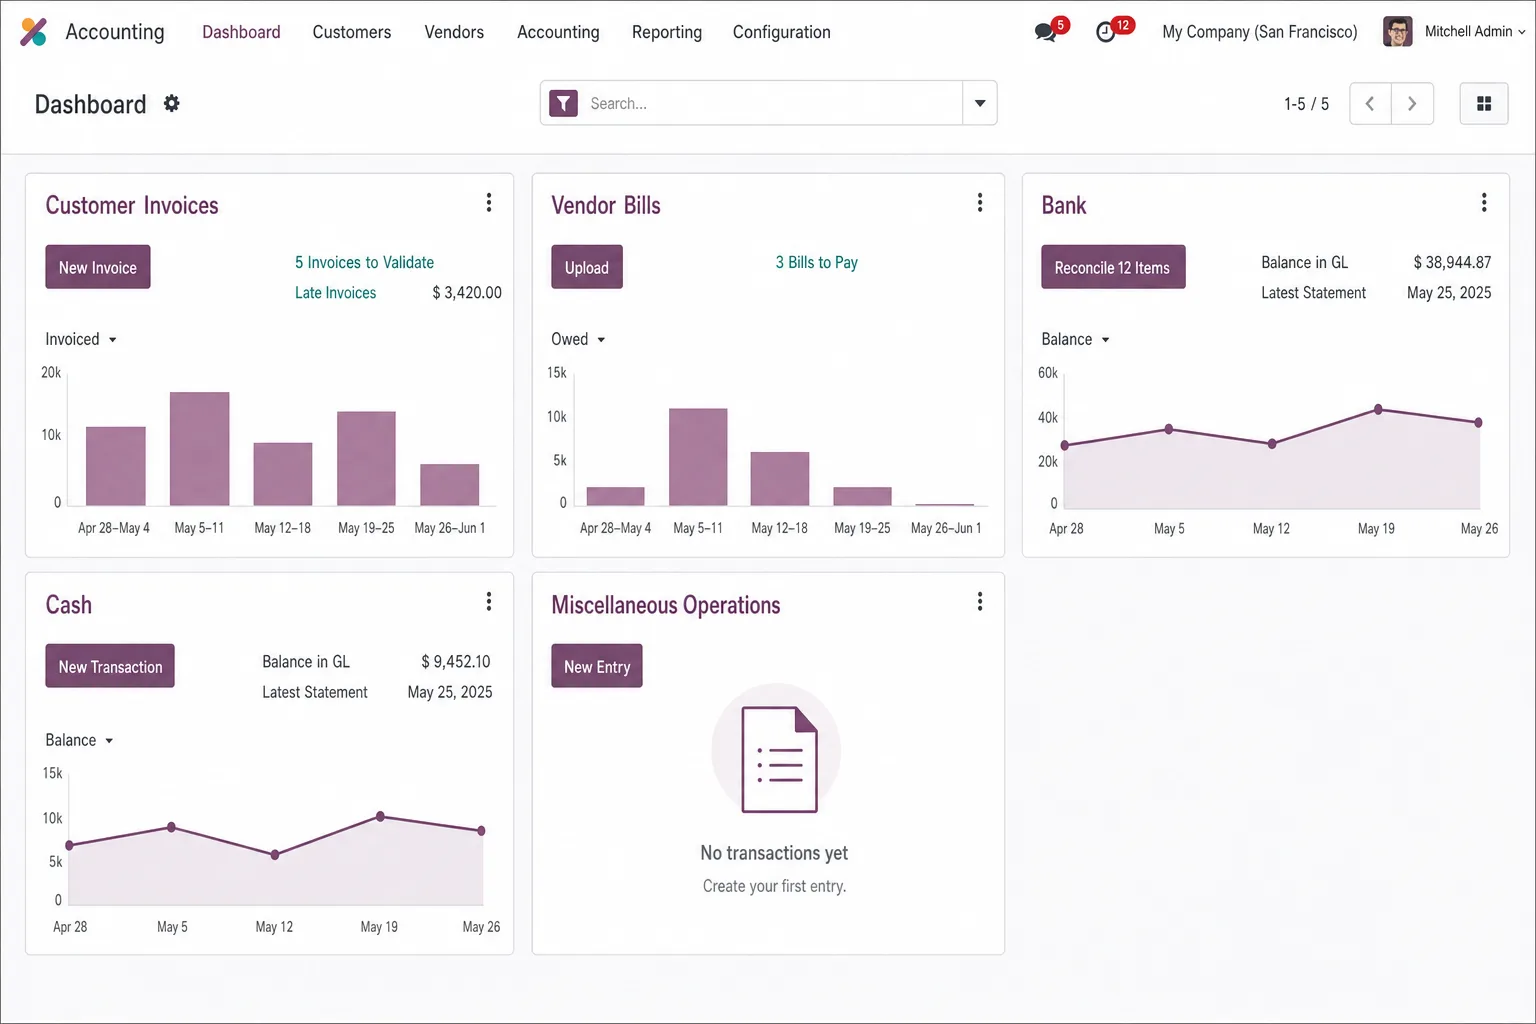
Task: Open the Cash Balance graph dropdown
Action: 79,740
